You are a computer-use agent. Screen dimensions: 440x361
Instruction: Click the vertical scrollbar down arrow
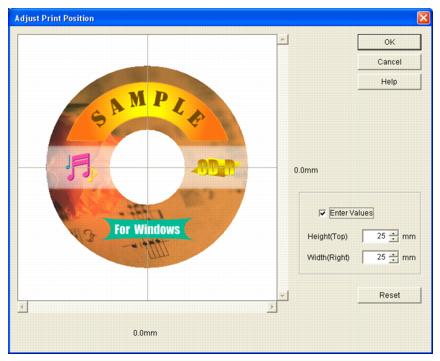pos(283,295)
